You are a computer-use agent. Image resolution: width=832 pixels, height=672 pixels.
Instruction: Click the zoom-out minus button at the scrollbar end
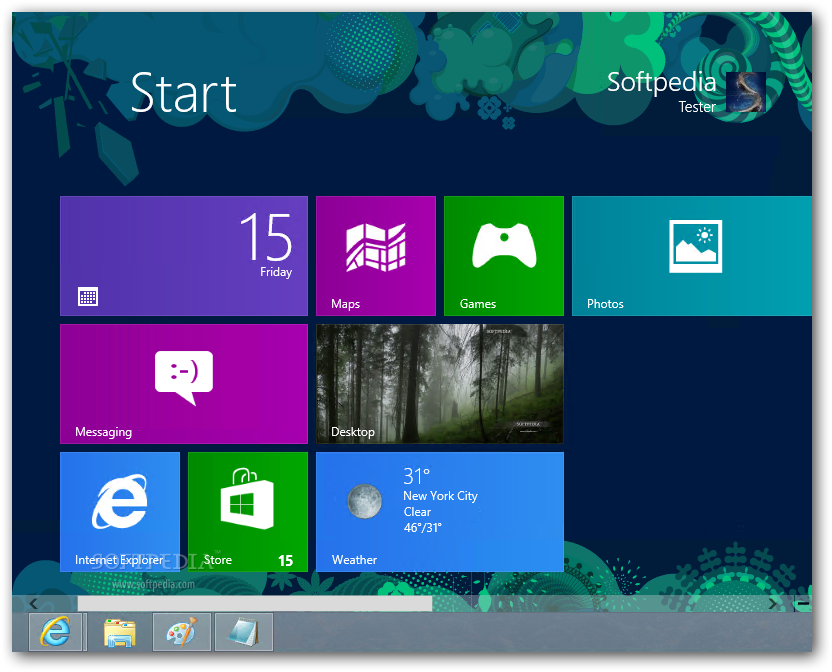tap(803, 604)
